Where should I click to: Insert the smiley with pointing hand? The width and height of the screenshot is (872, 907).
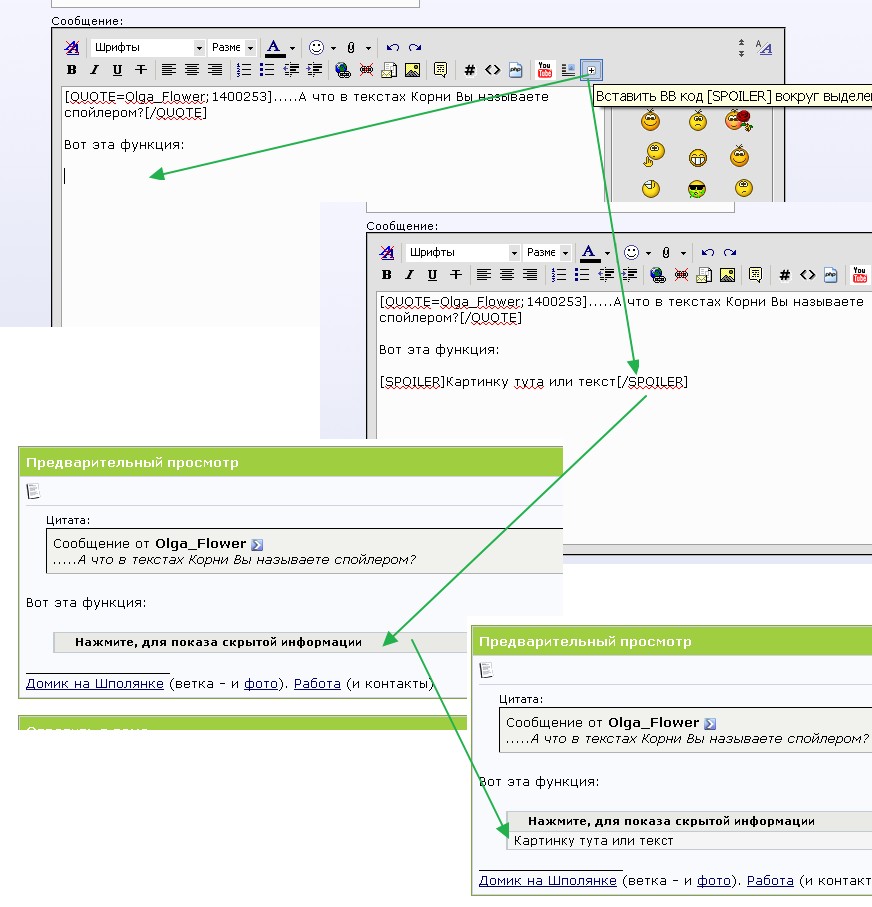[x=654, y=154]
